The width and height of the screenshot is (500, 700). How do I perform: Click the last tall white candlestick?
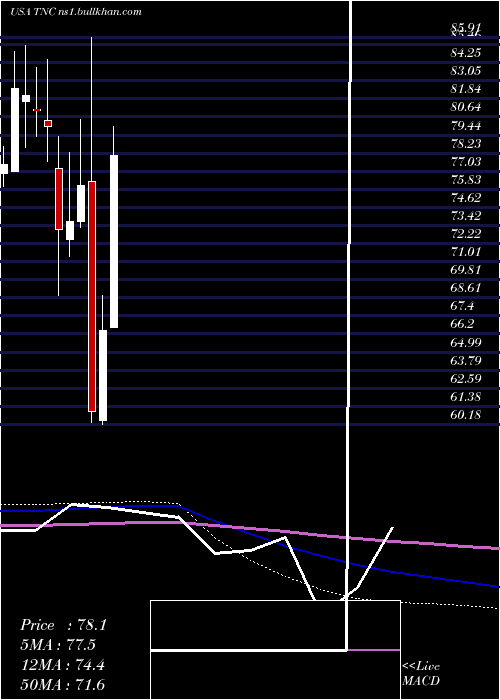(x=114, y=242)
